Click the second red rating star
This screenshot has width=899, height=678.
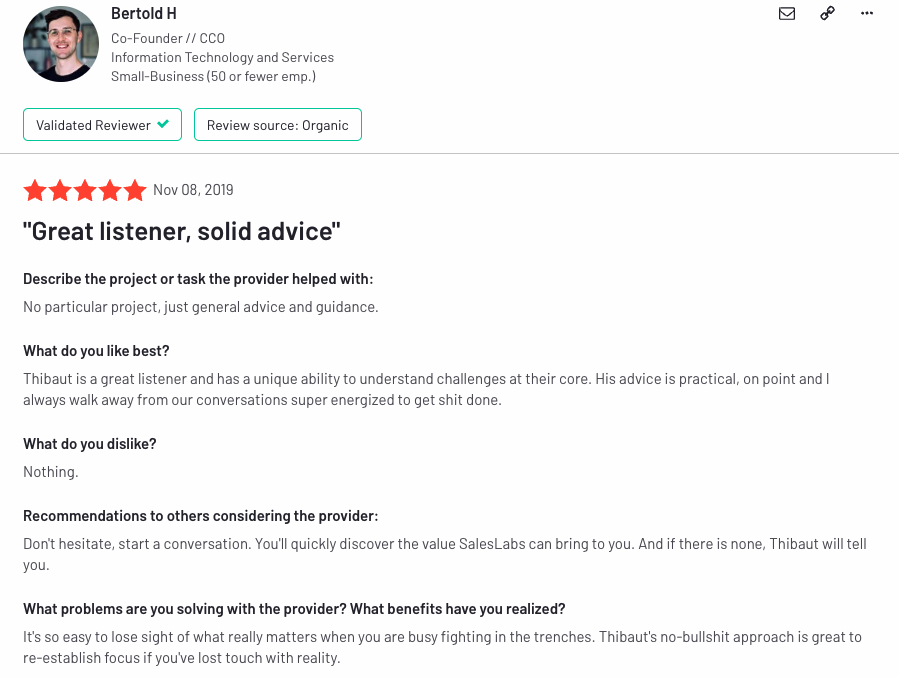click(x=60, y=190)
